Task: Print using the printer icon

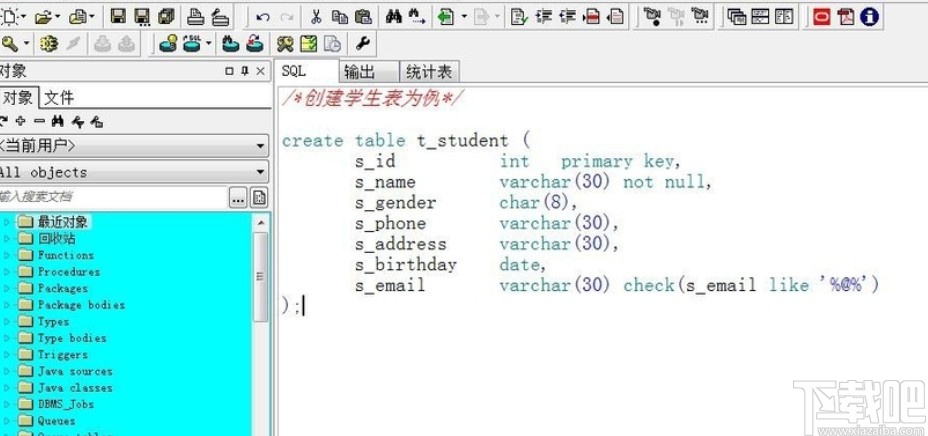Action: pyautogui.click(x=196, y=17)
